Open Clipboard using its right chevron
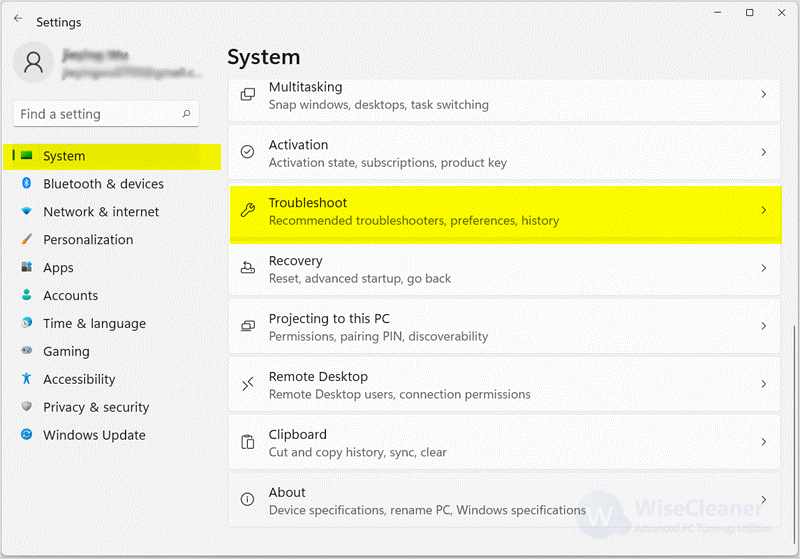The width and height of the screenshot is (800, 559). (x=764, y=442)
